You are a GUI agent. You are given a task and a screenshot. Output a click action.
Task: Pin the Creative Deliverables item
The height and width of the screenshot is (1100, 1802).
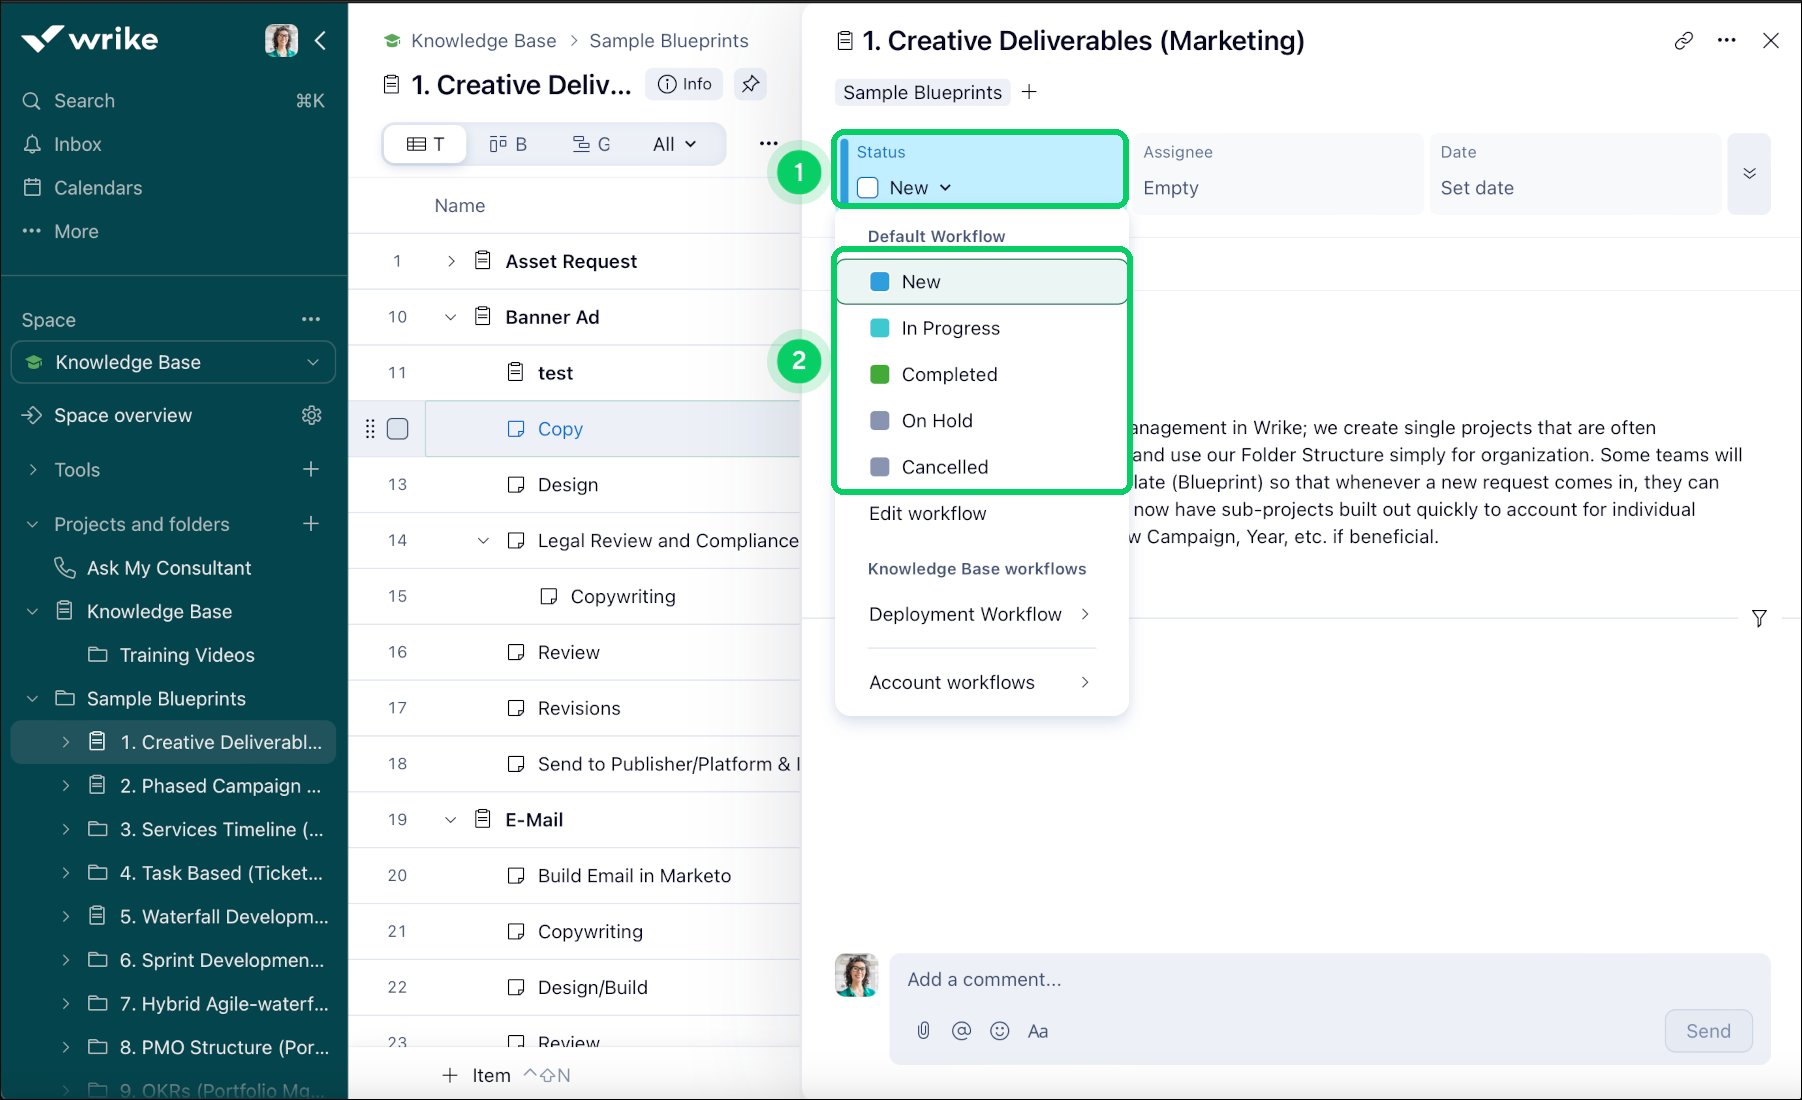[x=751, y=84]
